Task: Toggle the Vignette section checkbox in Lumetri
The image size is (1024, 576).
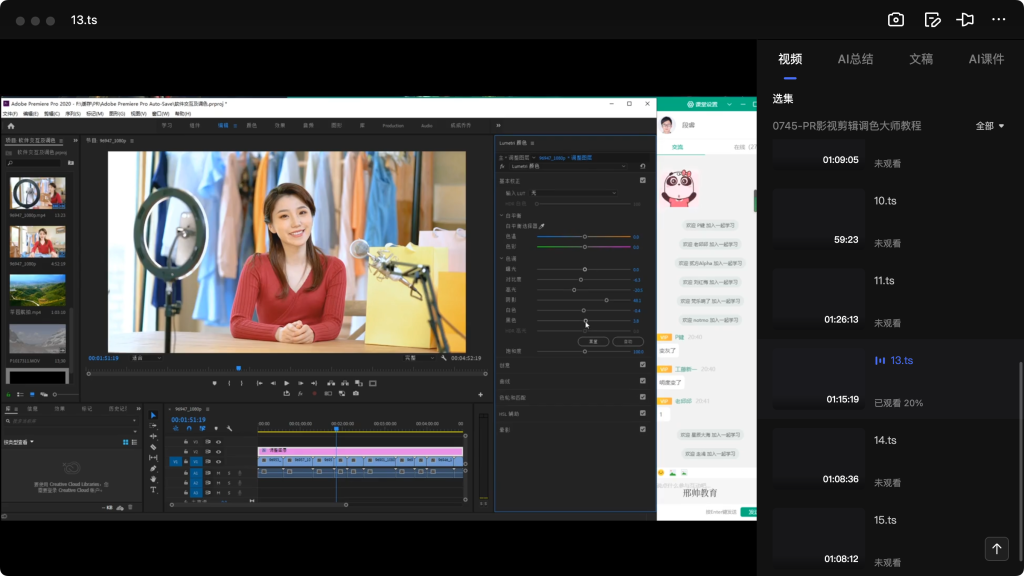Action: pyautogui.click(x=643, y=430)
